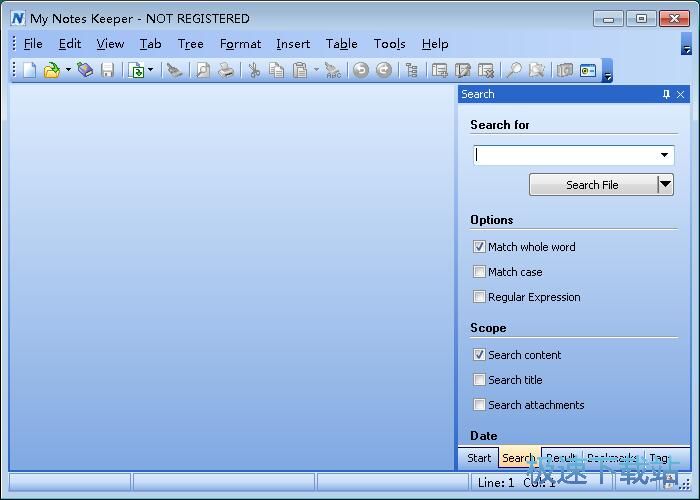Viewport: 700px width, 500px height.
Task: Switch to the Bookmarks tab
Action: (612, 458)
